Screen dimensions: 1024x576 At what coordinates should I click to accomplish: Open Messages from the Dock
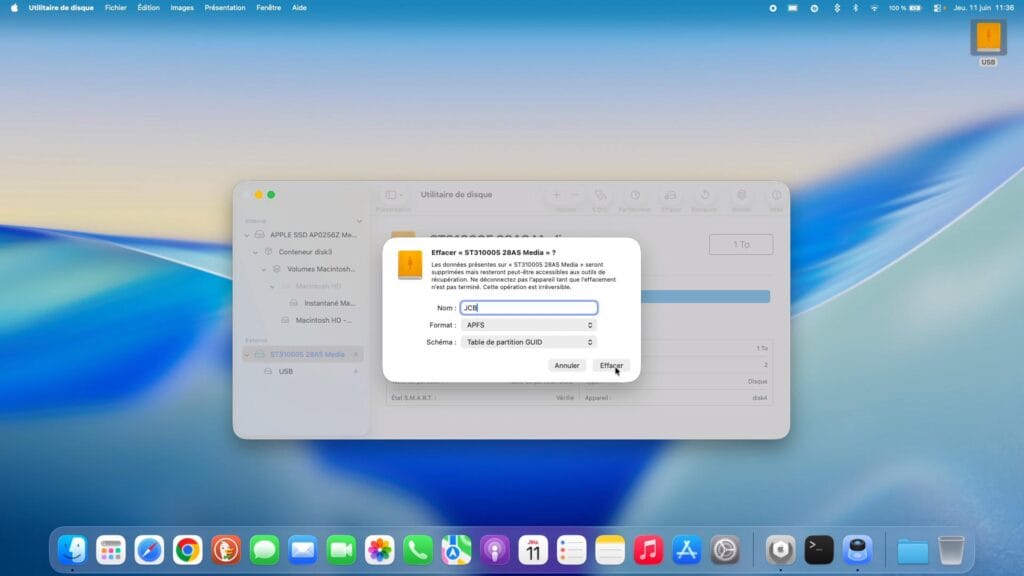(264, 550)
